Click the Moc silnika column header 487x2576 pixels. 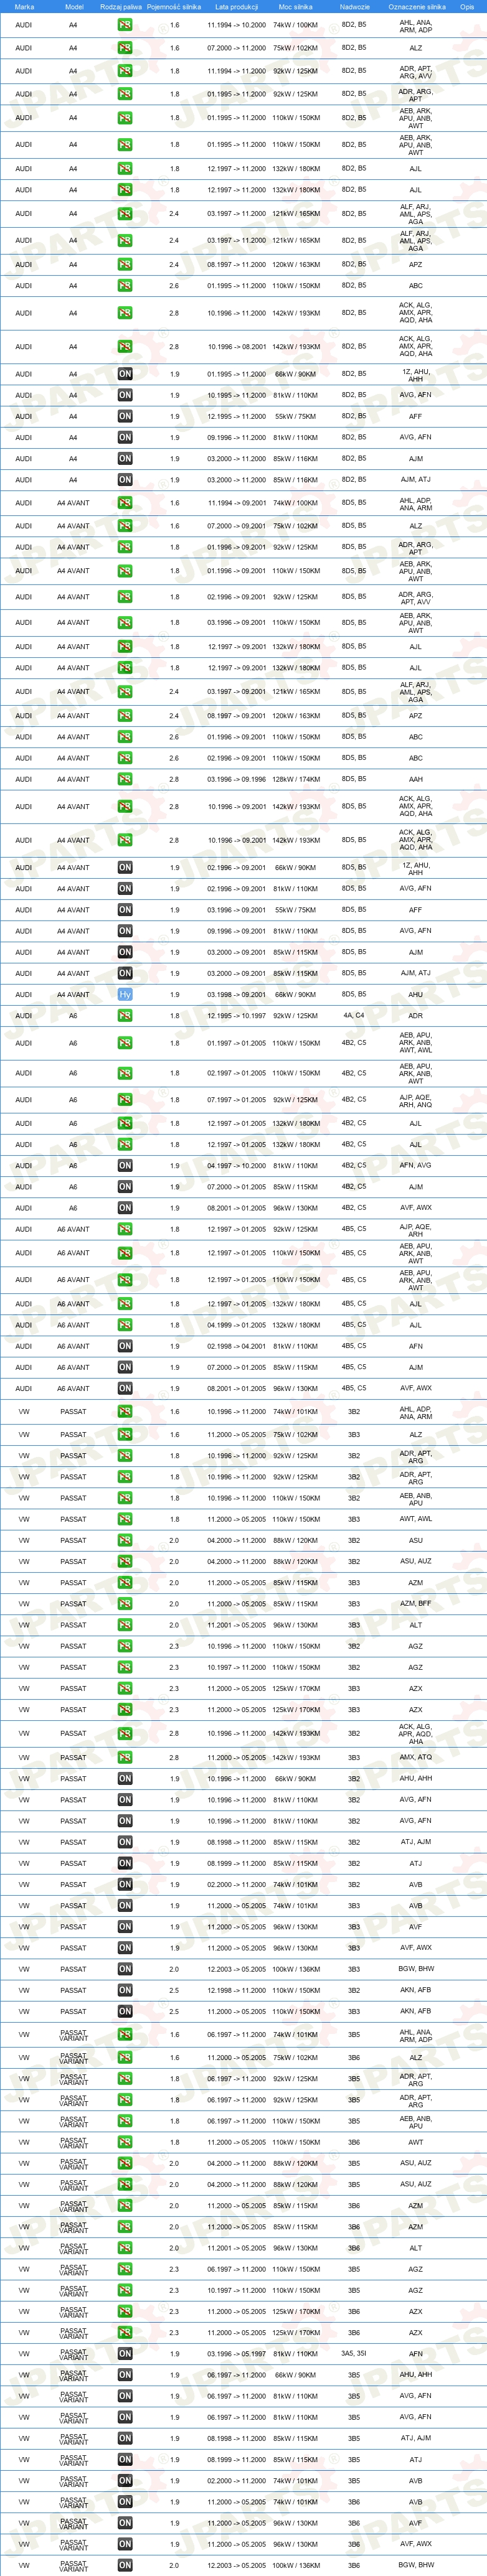296,6
